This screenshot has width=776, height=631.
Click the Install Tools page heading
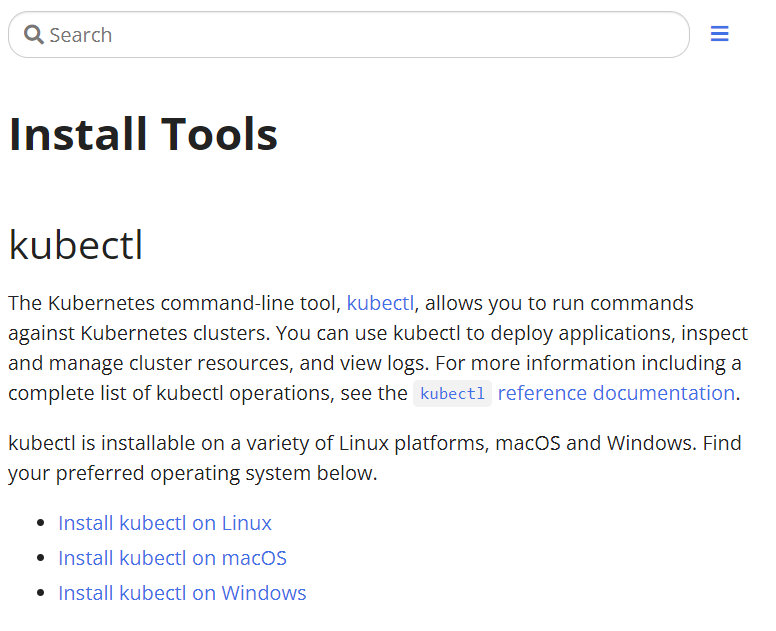144,134
